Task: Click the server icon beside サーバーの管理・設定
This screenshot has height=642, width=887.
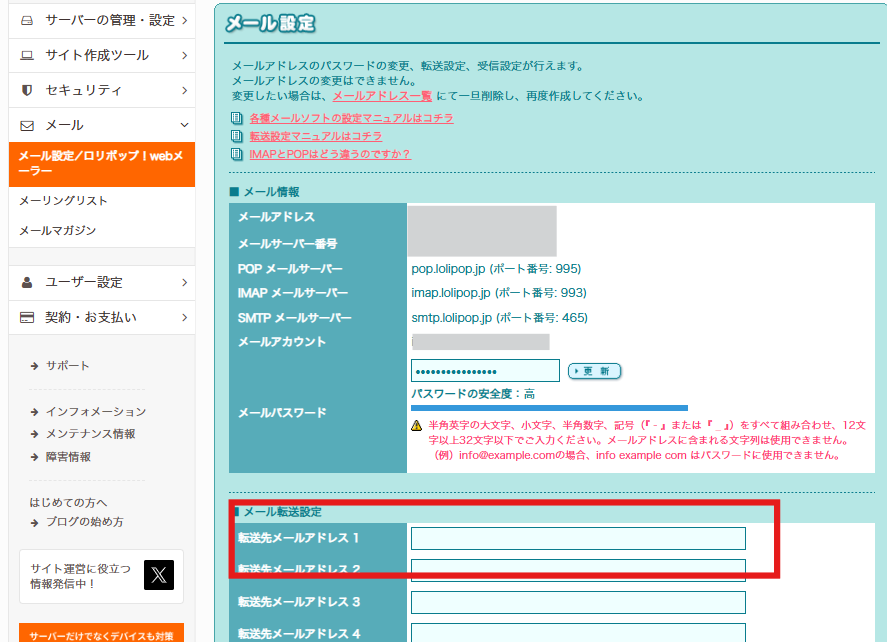Action: click(27, 20)
